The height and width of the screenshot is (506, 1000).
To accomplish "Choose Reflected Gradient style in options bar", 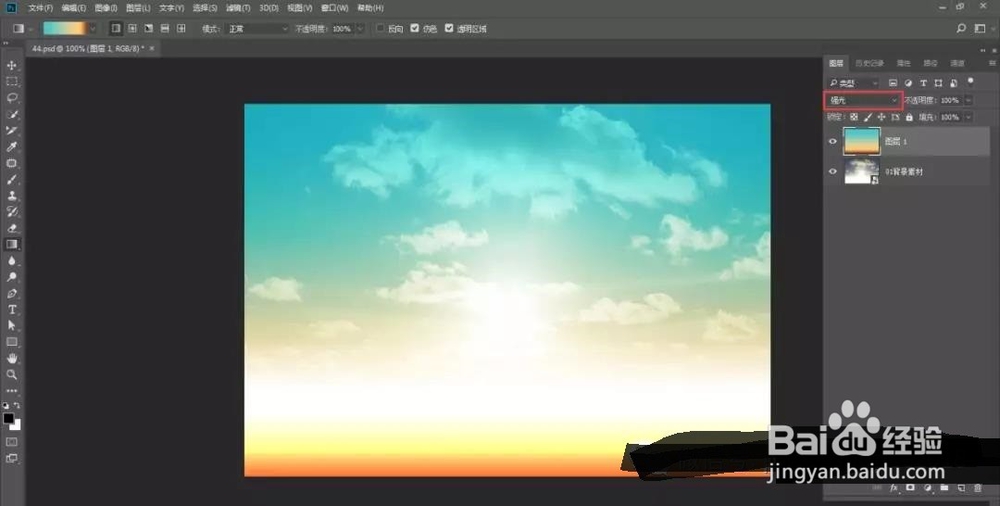I will click(165, 29).
